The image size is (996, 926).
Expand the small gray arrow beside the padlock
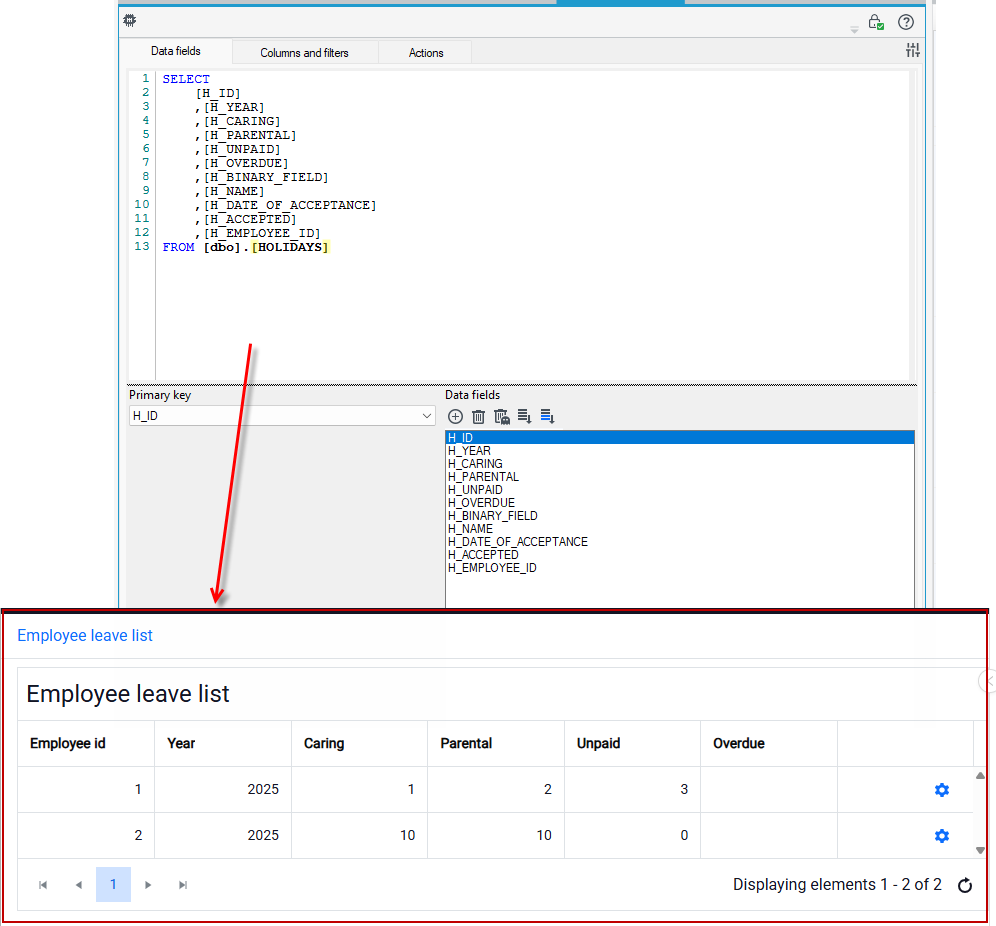click(x=854, y=30)
